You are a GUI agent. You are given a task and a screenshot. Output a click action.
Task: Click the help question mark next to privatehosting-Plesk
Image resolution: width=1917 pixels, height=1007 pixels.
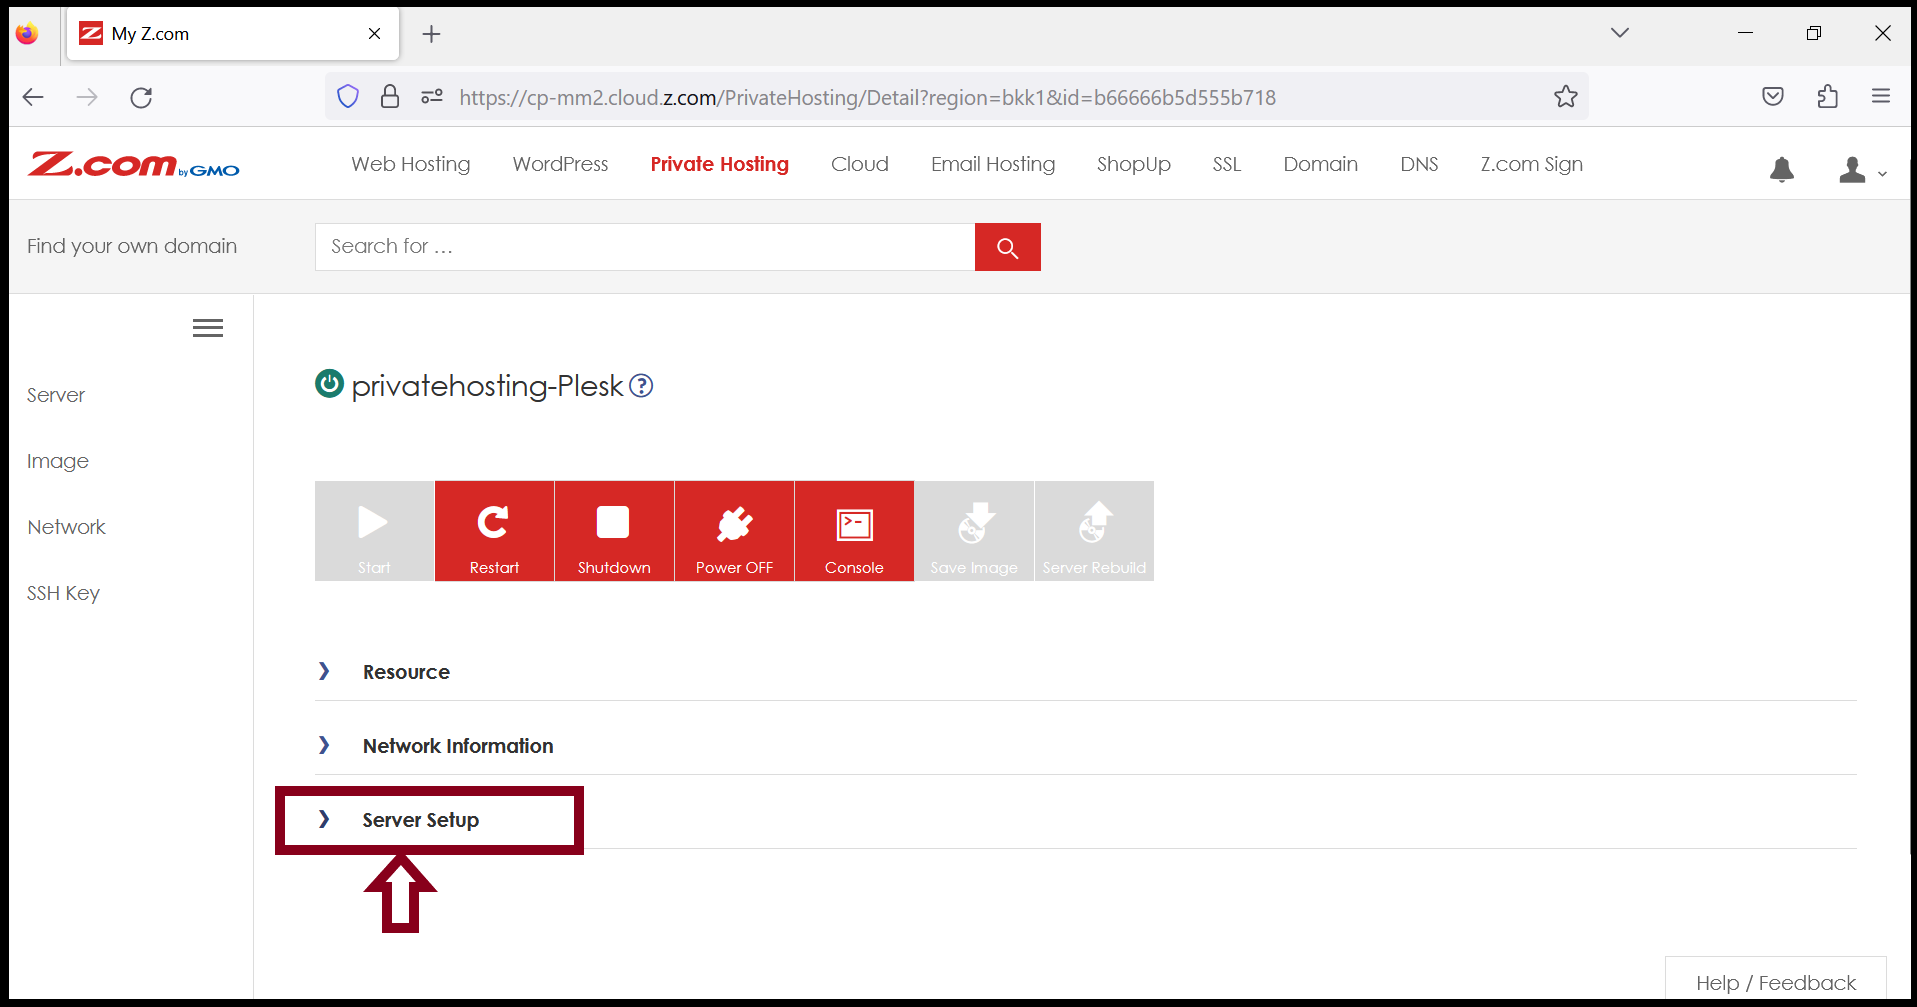click(641, 385)
